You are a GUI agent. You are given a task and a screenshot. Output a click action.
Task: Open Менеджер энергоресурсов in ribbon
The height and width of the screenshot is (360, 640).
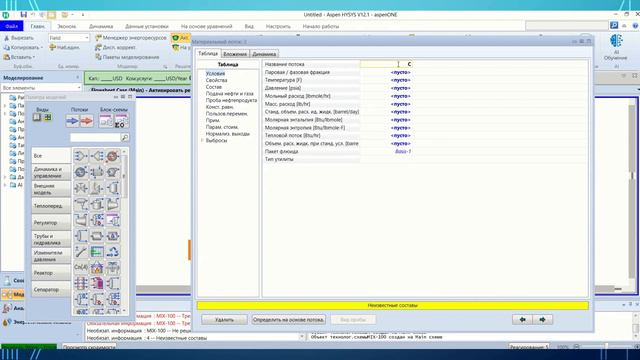click(131, 38)
